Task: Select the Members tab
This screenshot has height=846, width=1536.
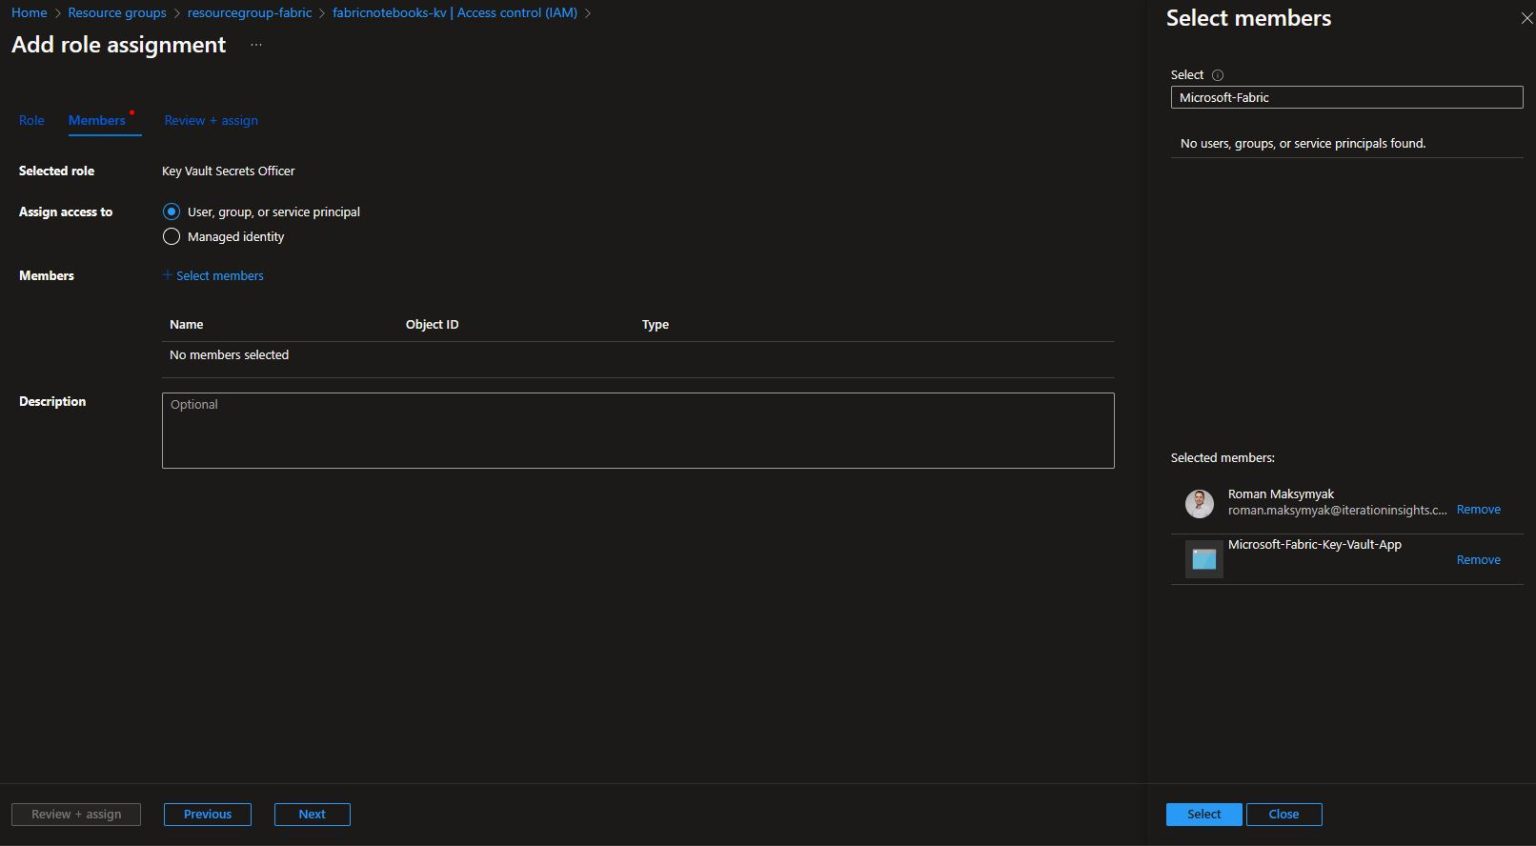Action: coord(96,120)
